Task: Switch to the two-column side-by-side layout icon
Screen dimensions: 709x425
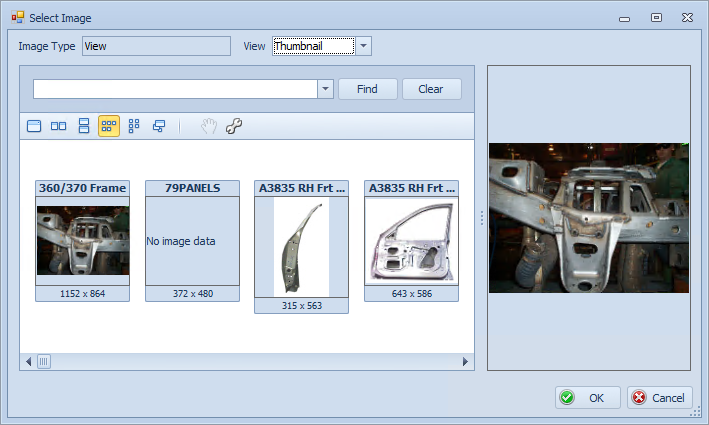Action: click(58, 126)
